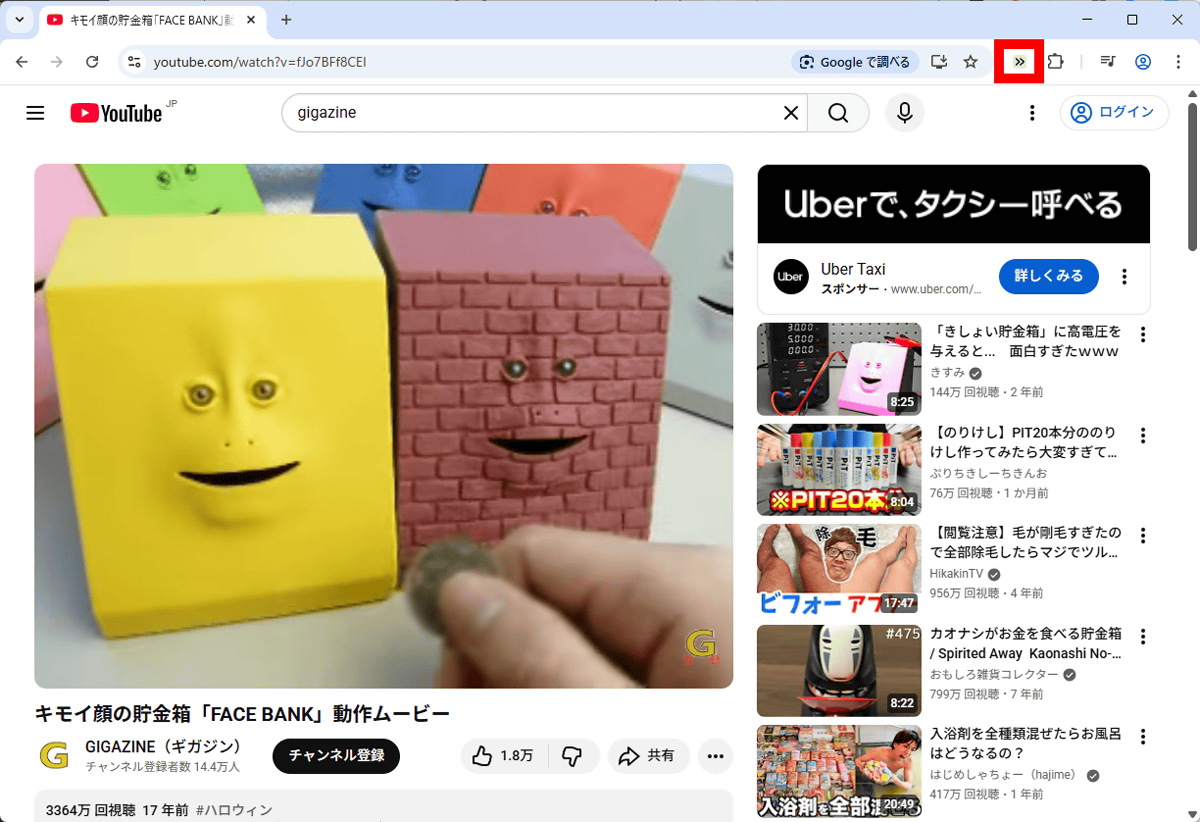Open a new browser tab
The width and height of the screenshot is (1200, 822).
[286, 20]
